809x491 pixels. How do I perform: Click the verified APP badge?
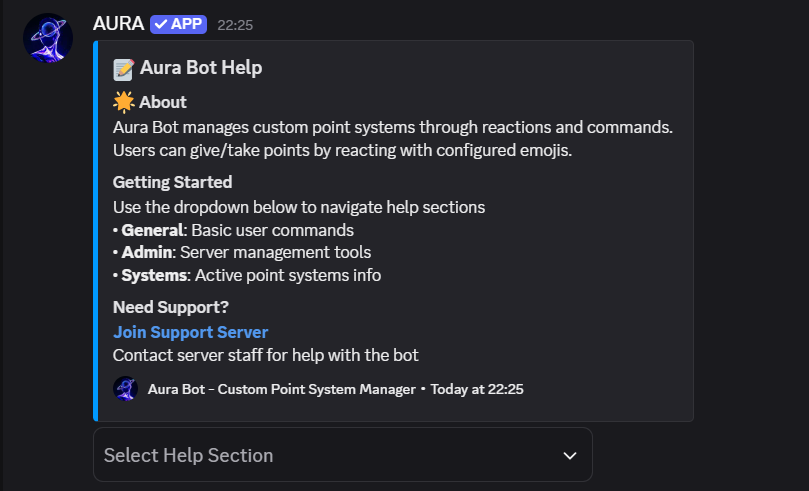click(x=179, y=24)
